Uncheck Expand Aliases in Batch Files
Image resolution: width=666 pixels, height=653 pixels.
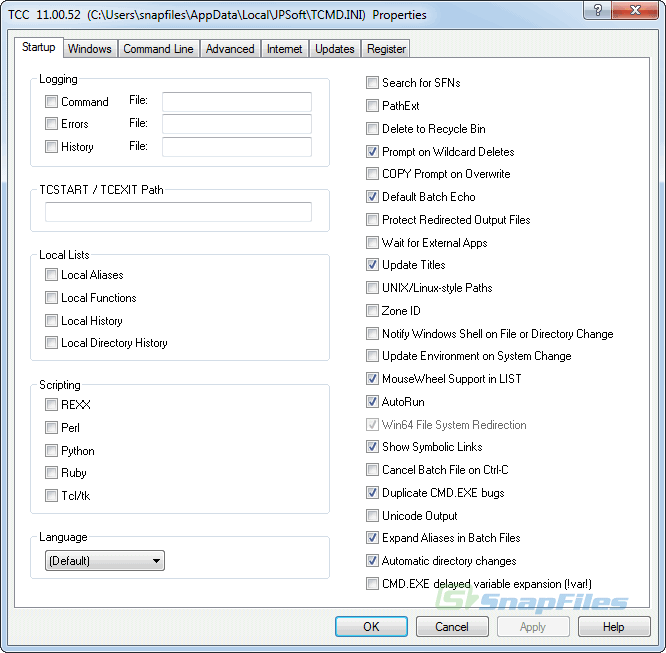tap(372, 537)
